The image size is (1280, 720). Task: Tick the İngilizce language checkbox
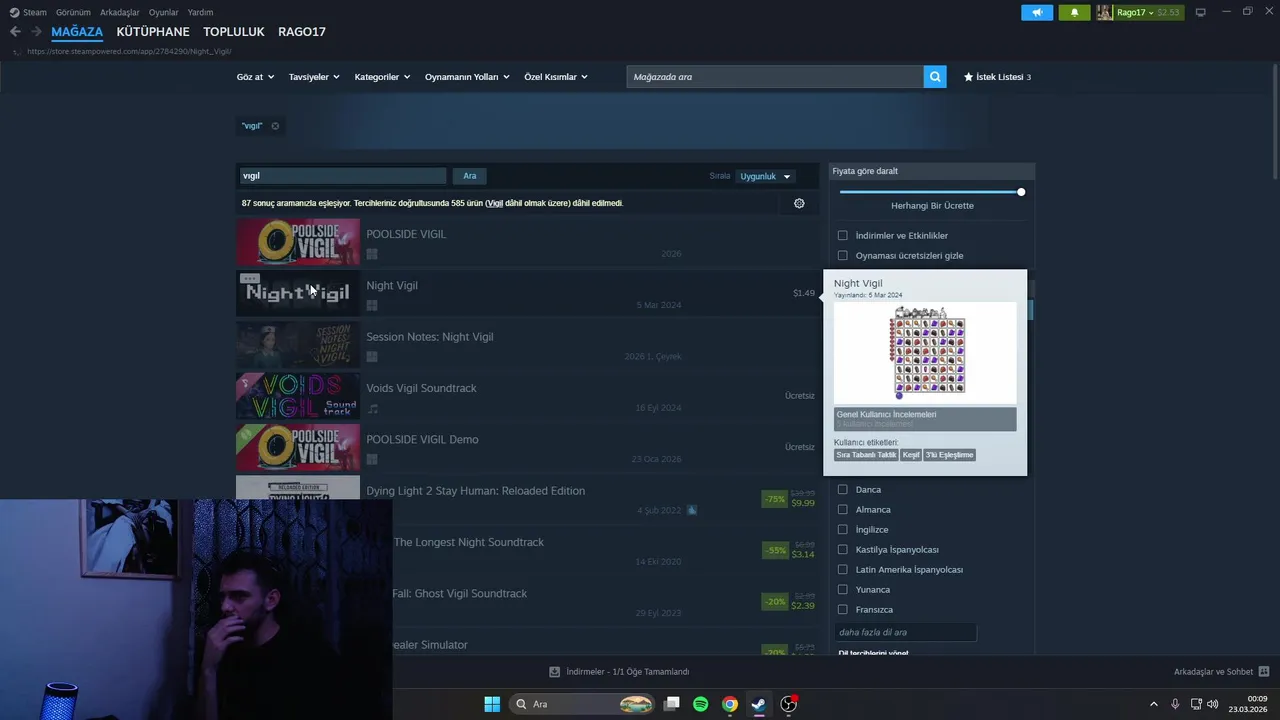pos(842,530)
